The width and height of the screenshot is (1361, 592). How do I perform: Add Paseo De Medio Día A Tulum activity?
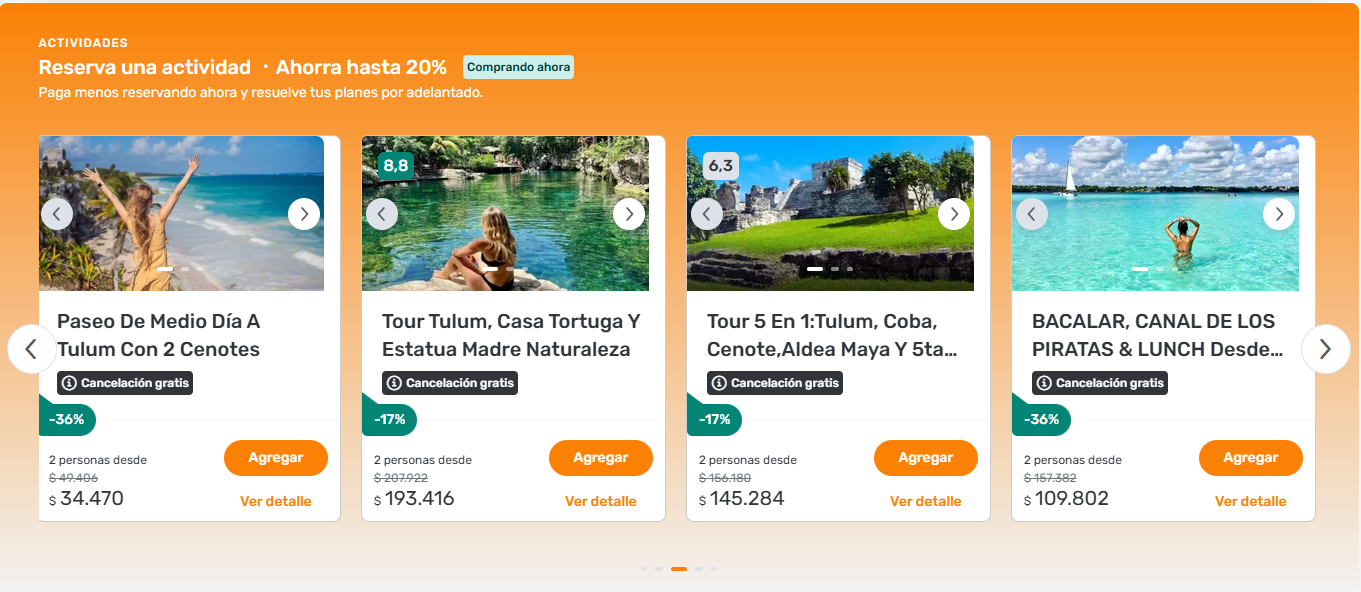(x=276, y=458)
